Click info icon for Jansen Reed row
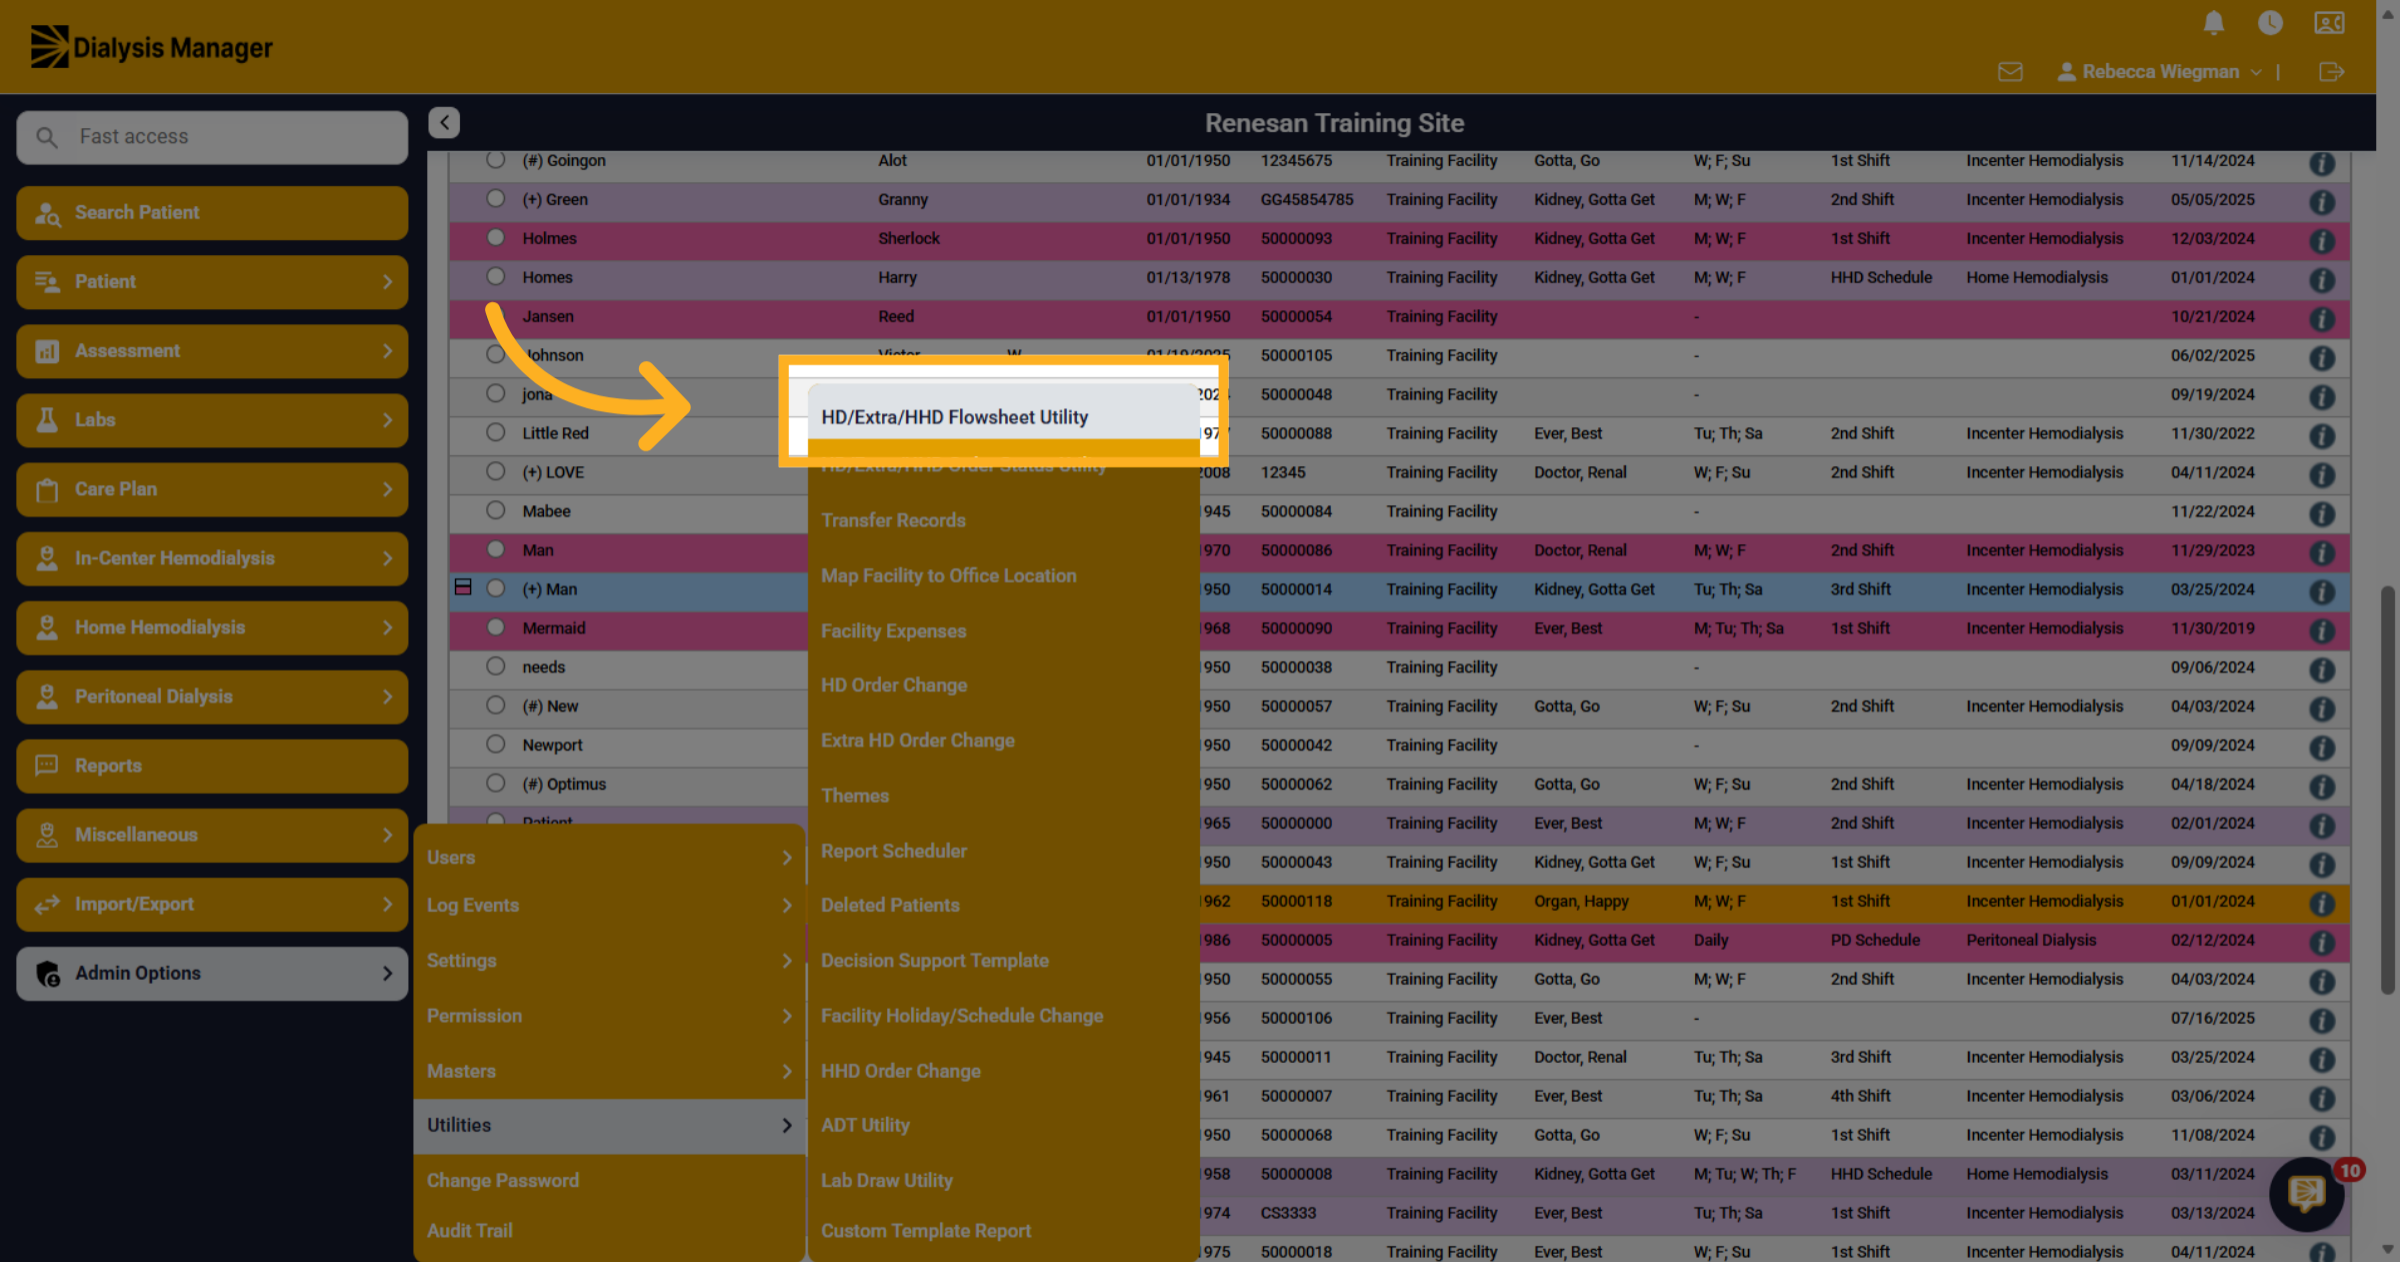 (2322, 318)
